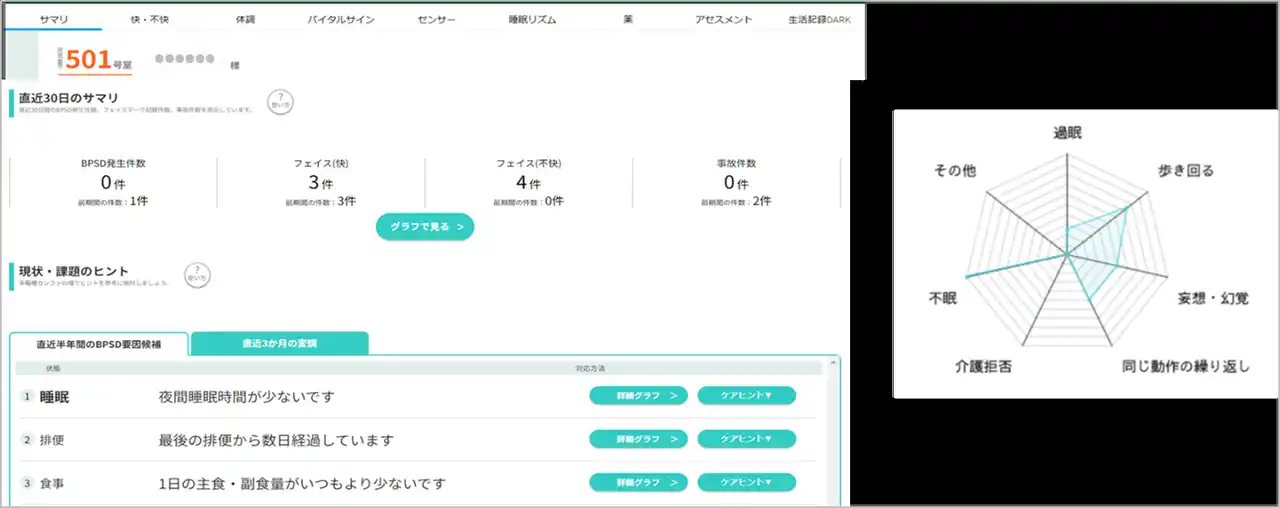
Task: Expand ケアヒント for the 睡眠 row
Action: coord(746,396)
